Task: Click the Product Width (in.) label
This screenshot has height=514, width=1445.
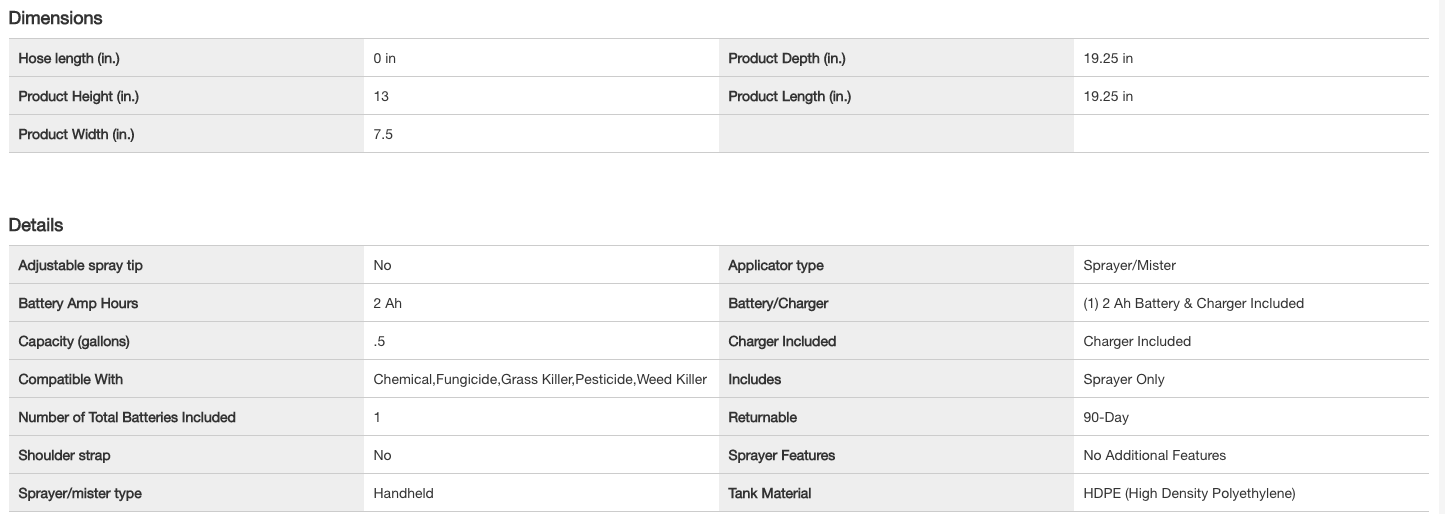Action: click(x=76, y=134)
